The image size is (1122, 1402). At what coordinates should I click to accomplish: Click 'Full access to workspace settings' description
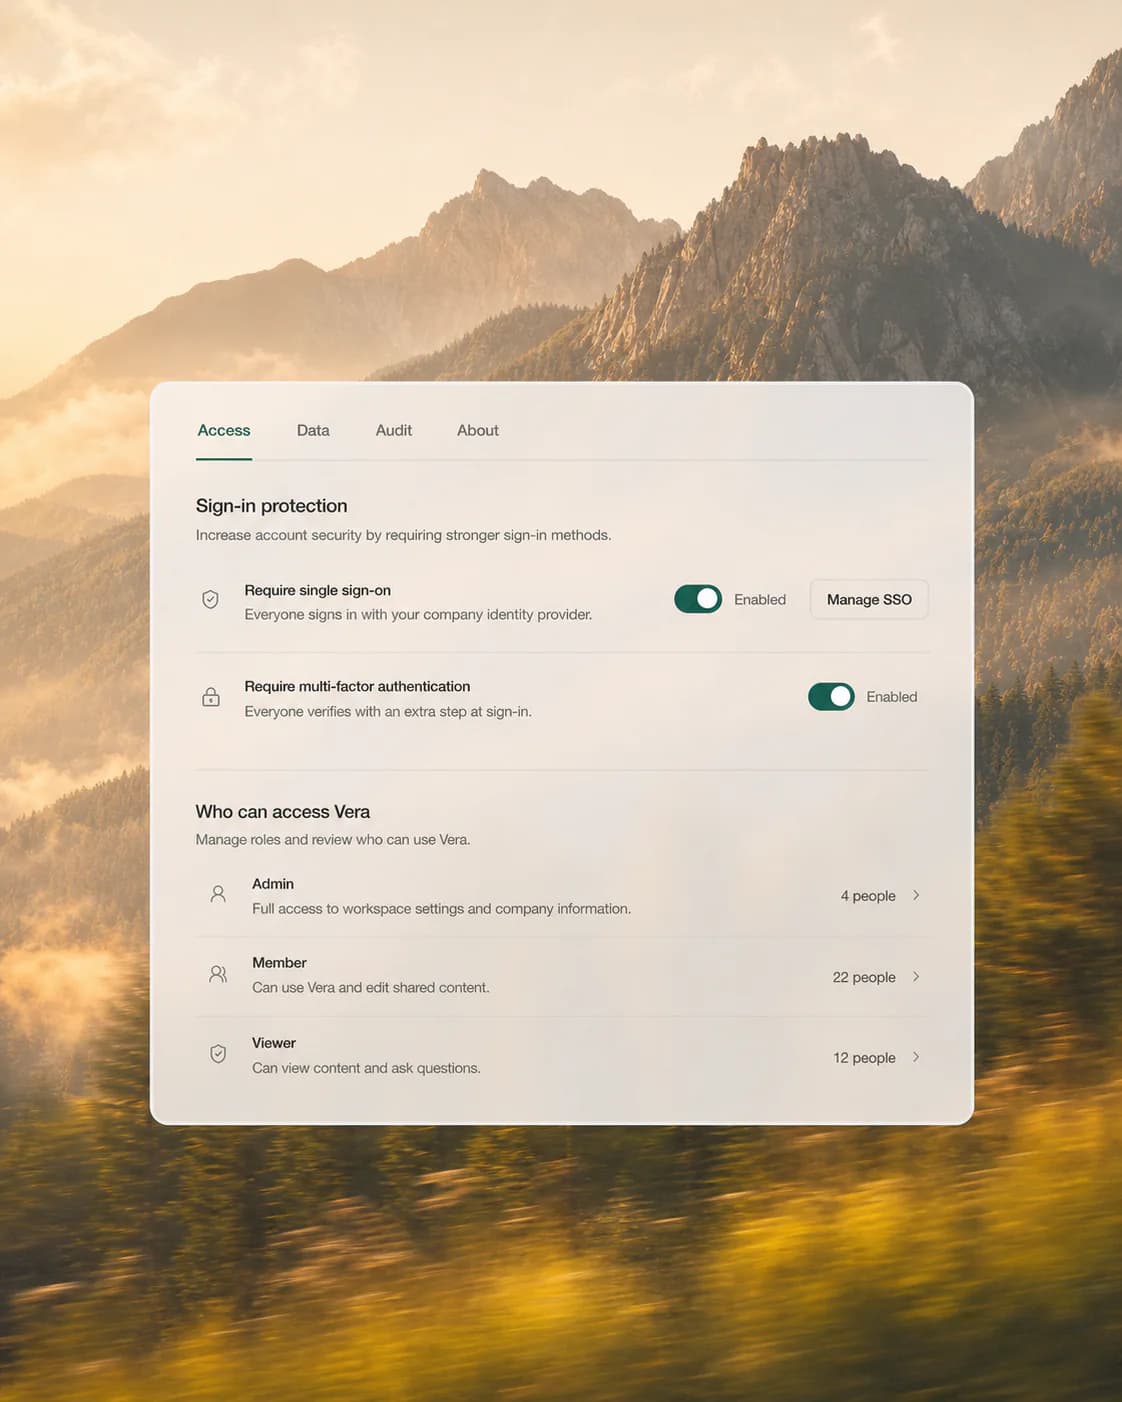[x=441, y=909]
